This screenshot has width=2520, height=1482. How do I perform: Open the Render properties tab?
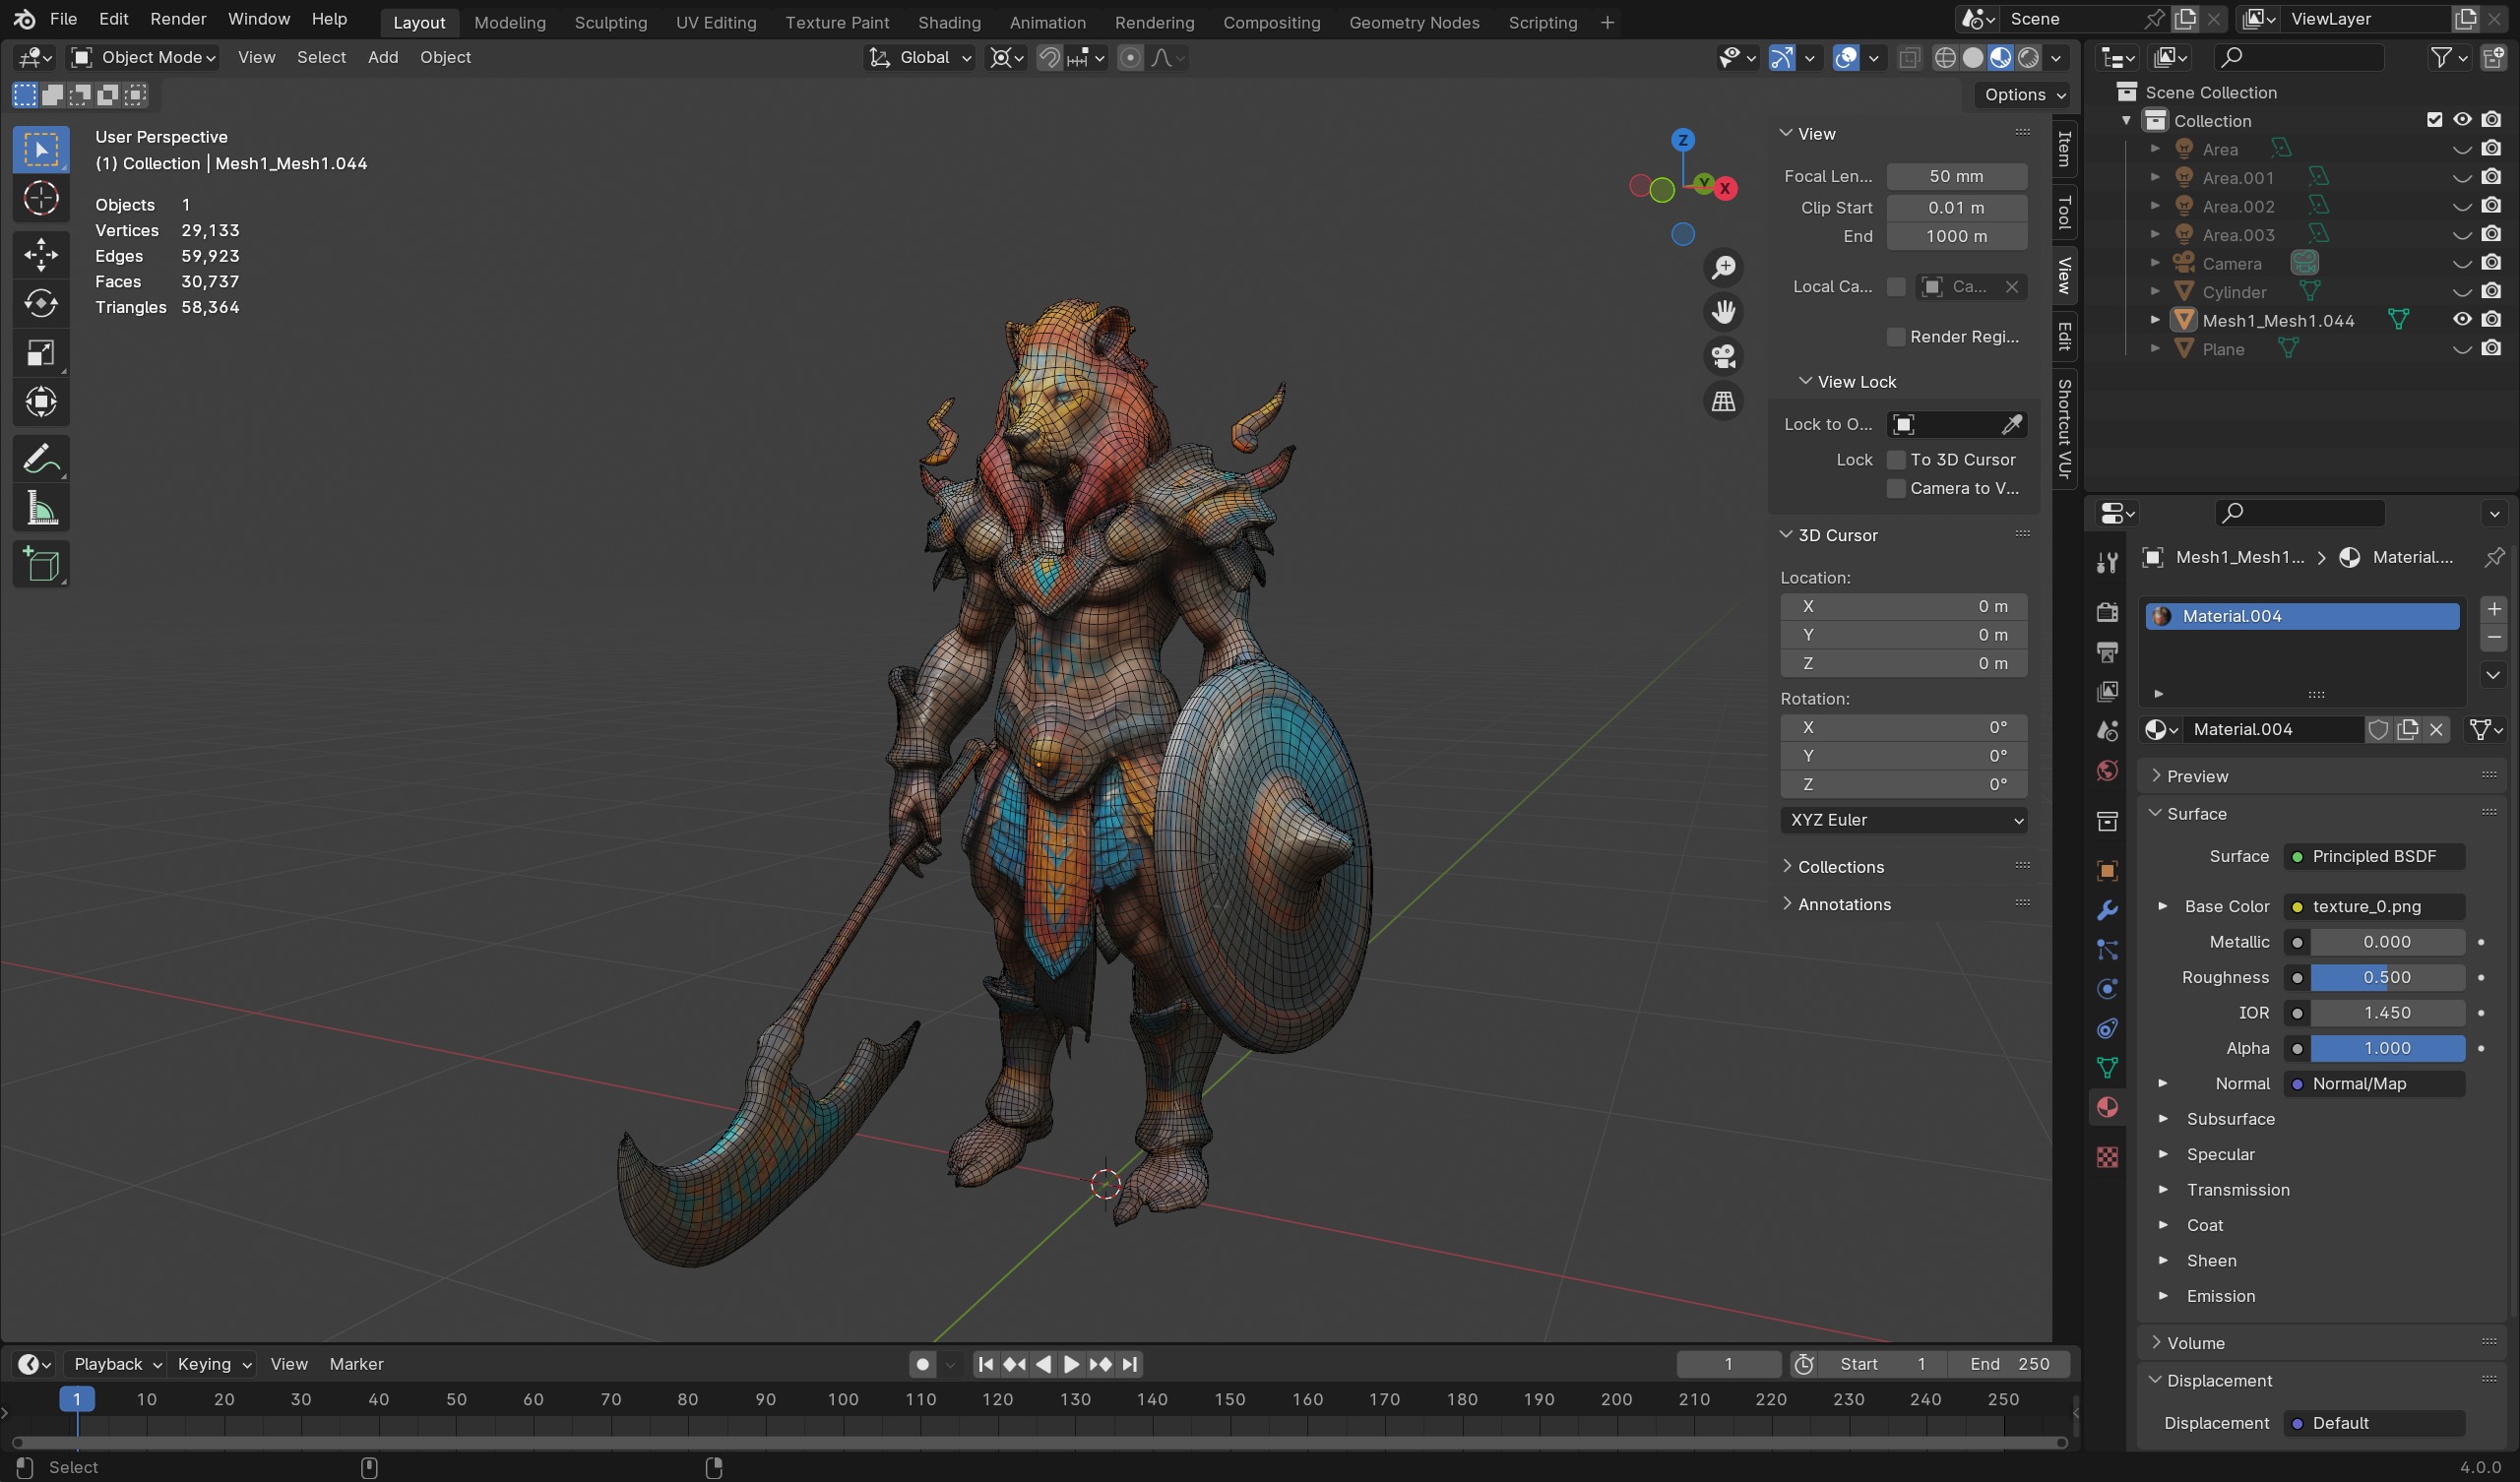pyautogui.click(x=2107, y=612)
